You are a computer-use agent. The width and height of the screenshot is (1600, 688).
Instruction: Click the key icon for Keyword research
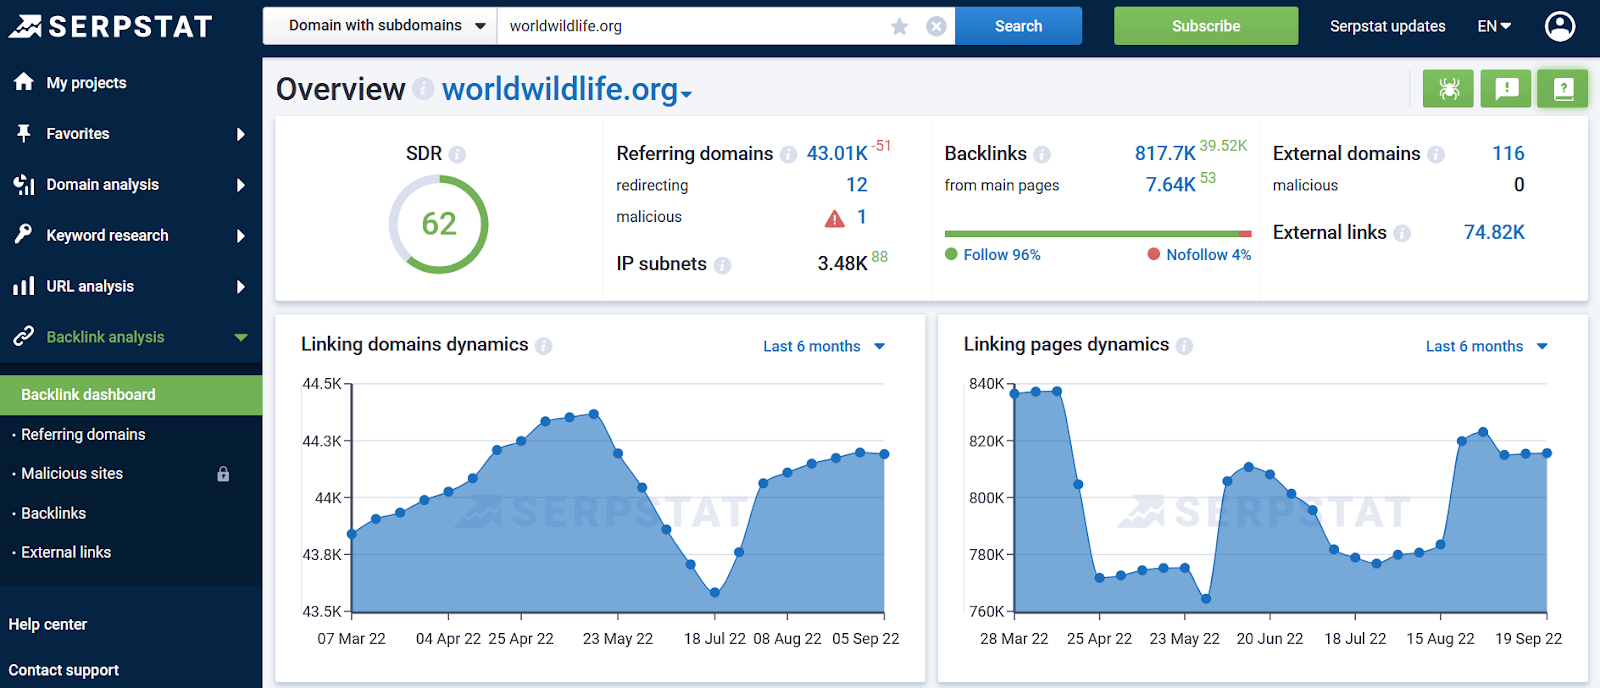[24, 234]
